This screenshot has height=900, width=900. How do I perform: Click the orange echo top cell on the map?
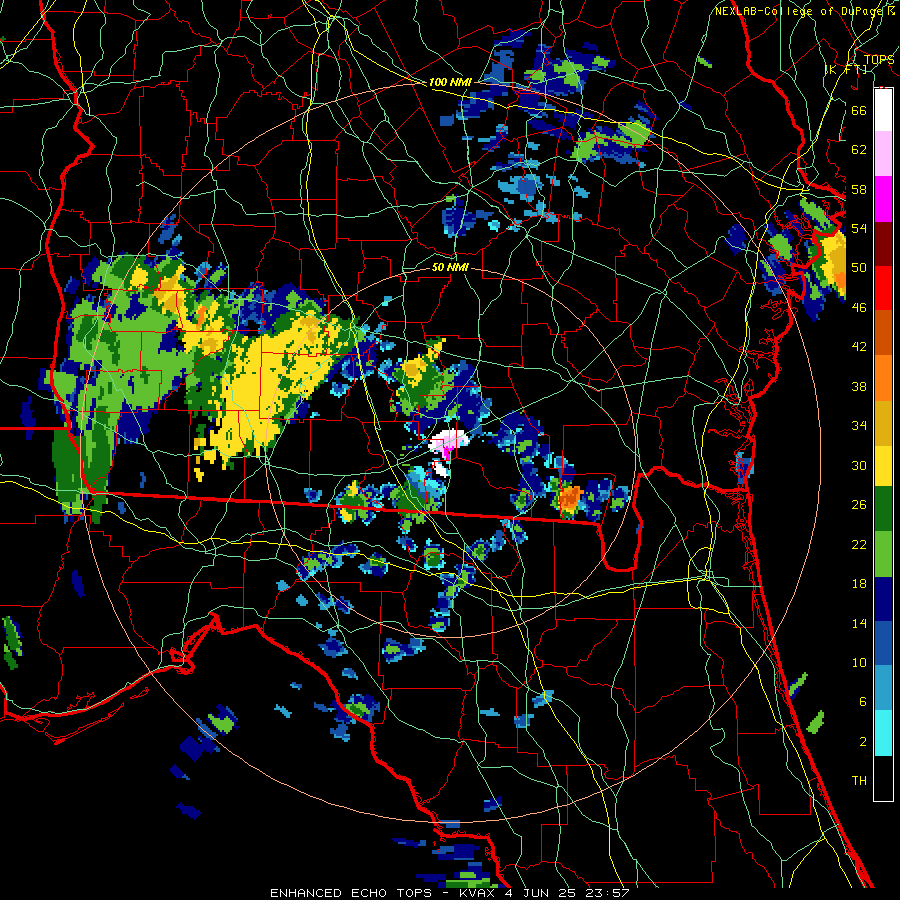(571, 497)
